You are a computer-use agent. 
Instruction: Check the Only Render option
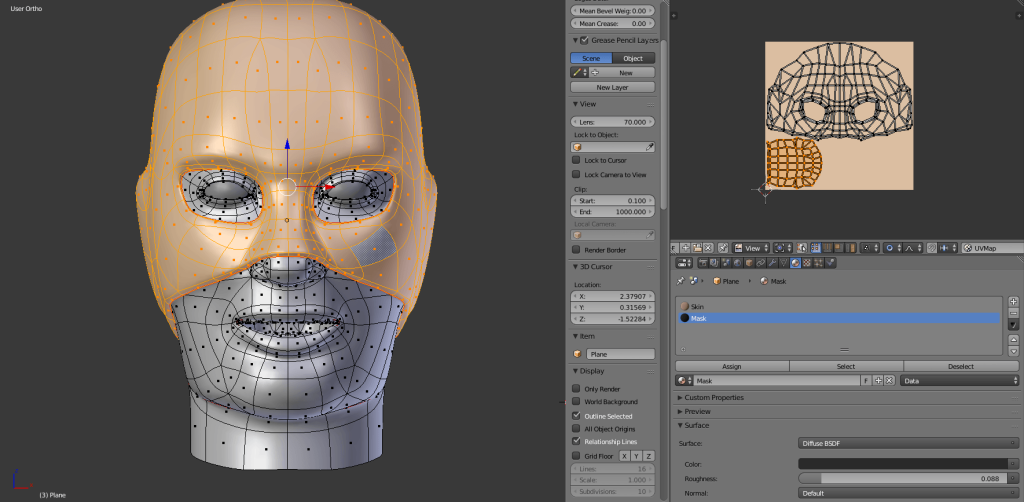[x=576, y=388]
